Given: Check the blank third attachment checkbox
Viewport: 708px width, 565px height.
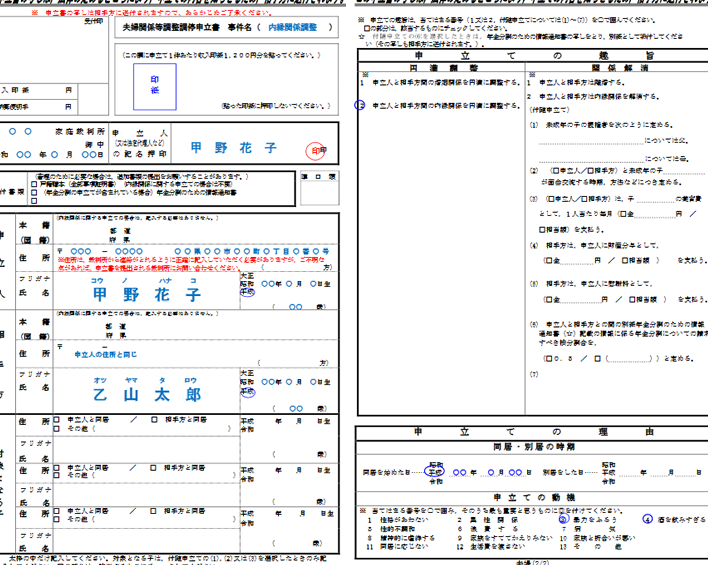Looking at the screenshot, I should 34,201.
